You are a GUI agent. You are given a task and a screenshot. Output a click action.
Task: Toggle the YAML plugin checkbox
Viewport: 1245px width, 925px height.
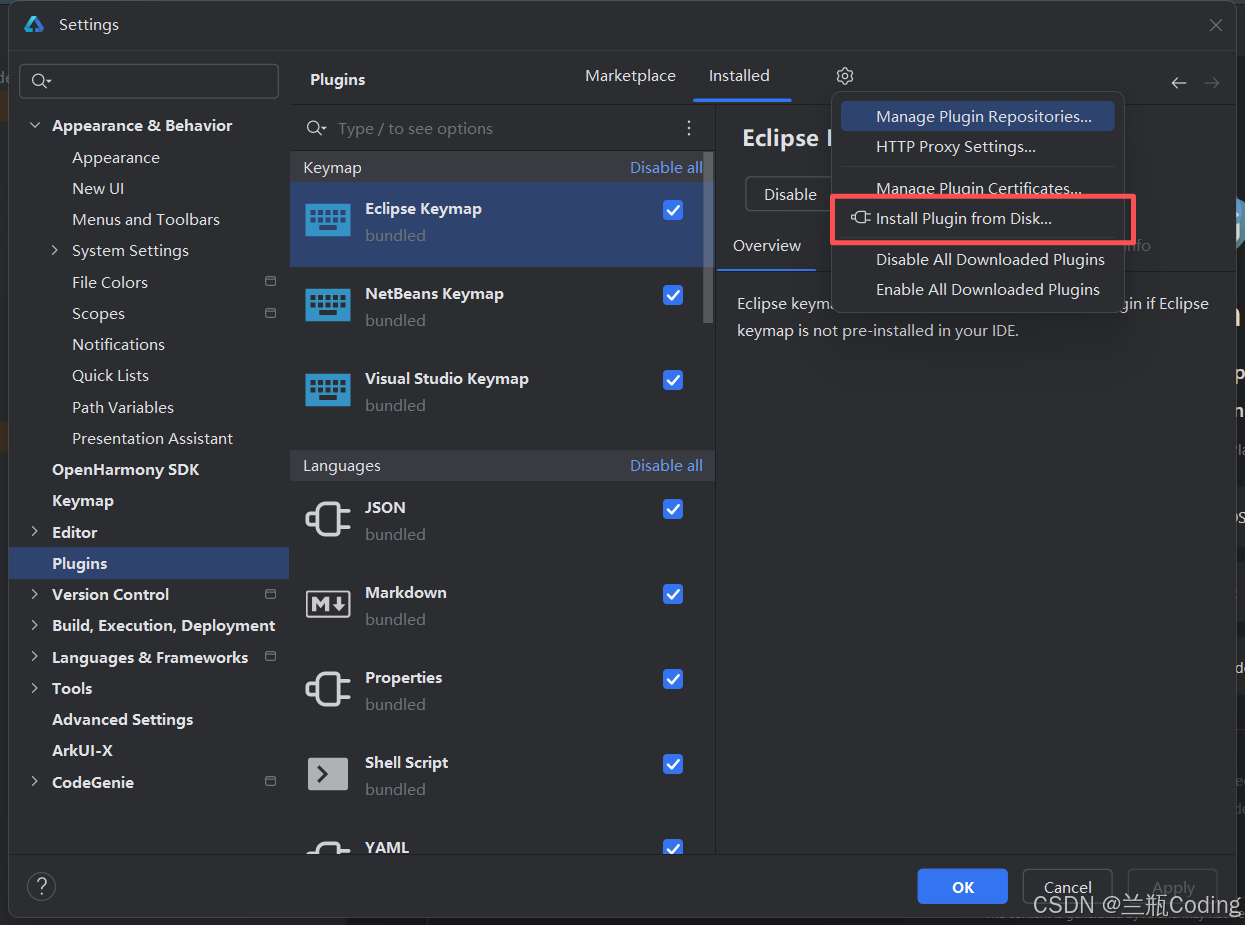pyautogui.click(x=673, y=847)
